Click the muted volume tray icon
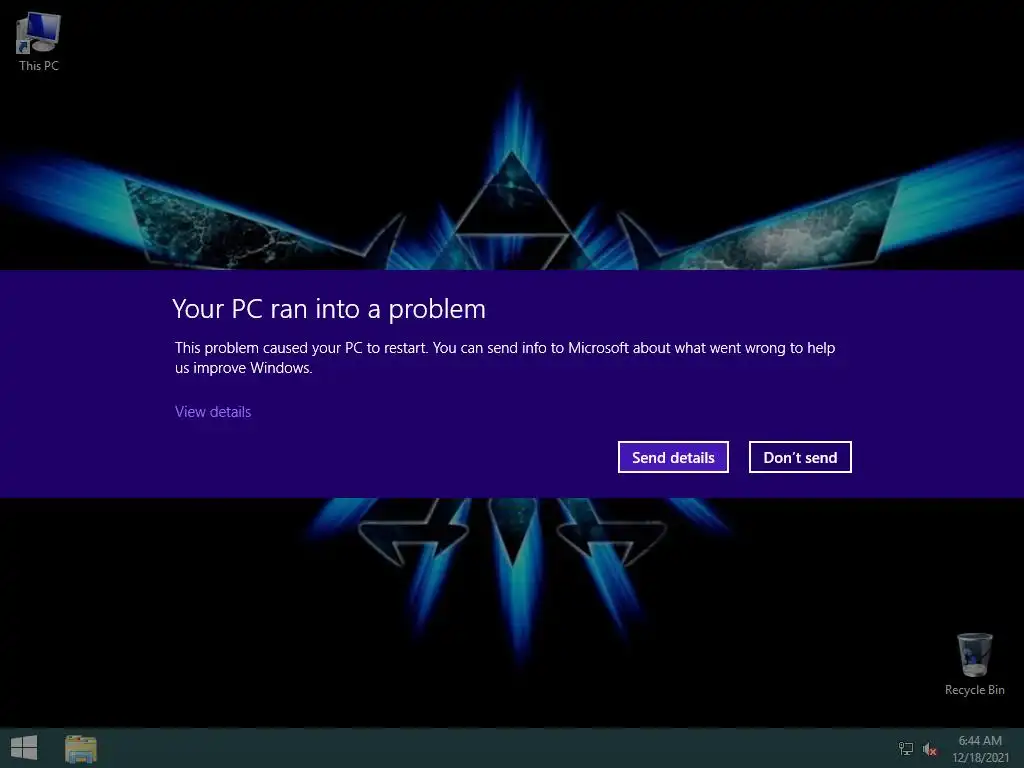The image size is (1024, 768). tap(930, 749)
